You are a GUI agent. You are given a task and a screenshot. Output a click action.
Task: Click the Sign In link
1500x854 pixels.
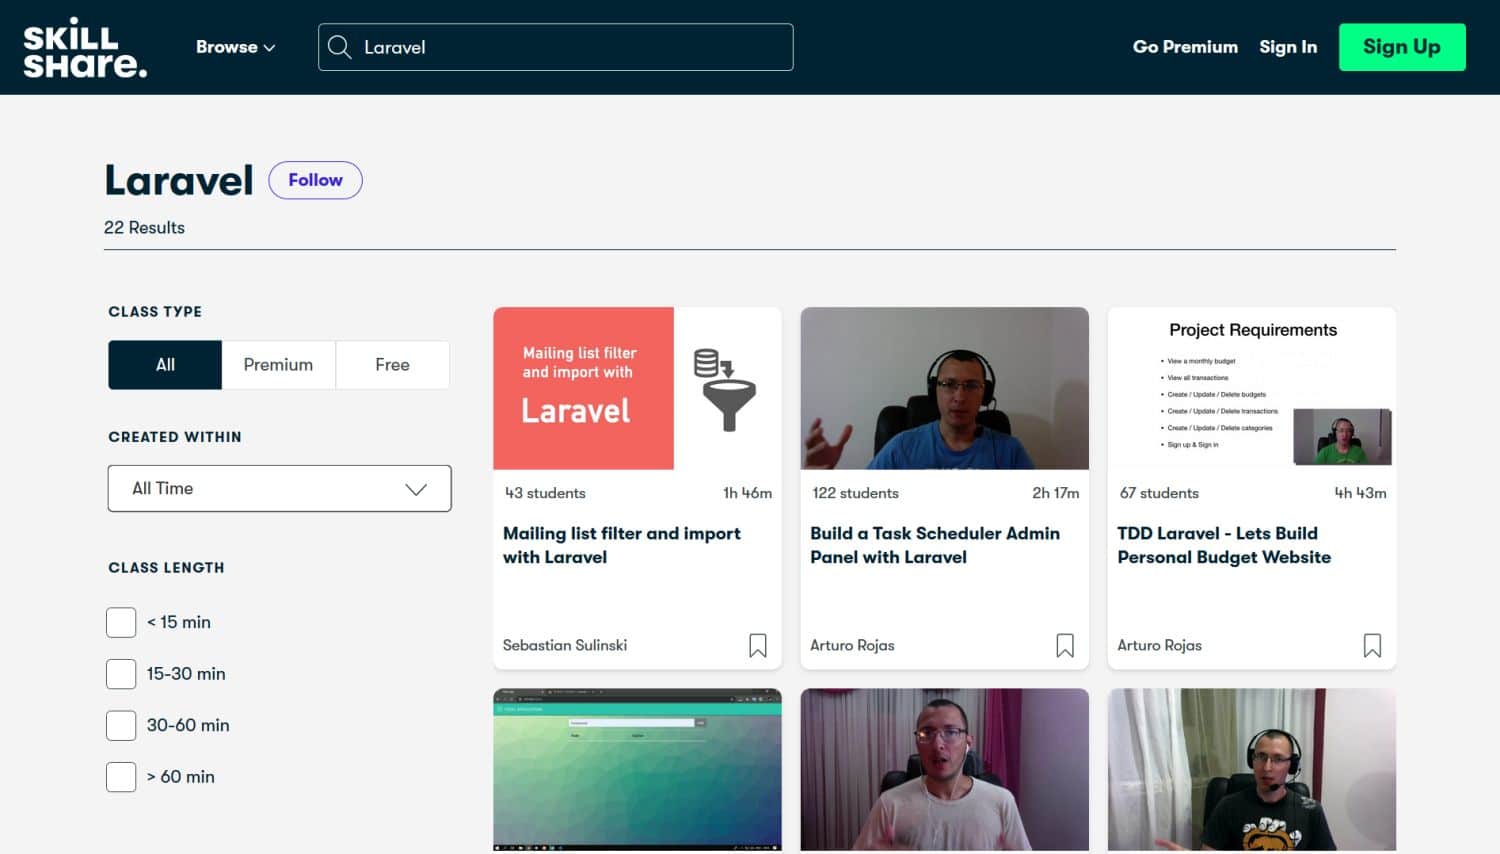(x=1288, y=47)
